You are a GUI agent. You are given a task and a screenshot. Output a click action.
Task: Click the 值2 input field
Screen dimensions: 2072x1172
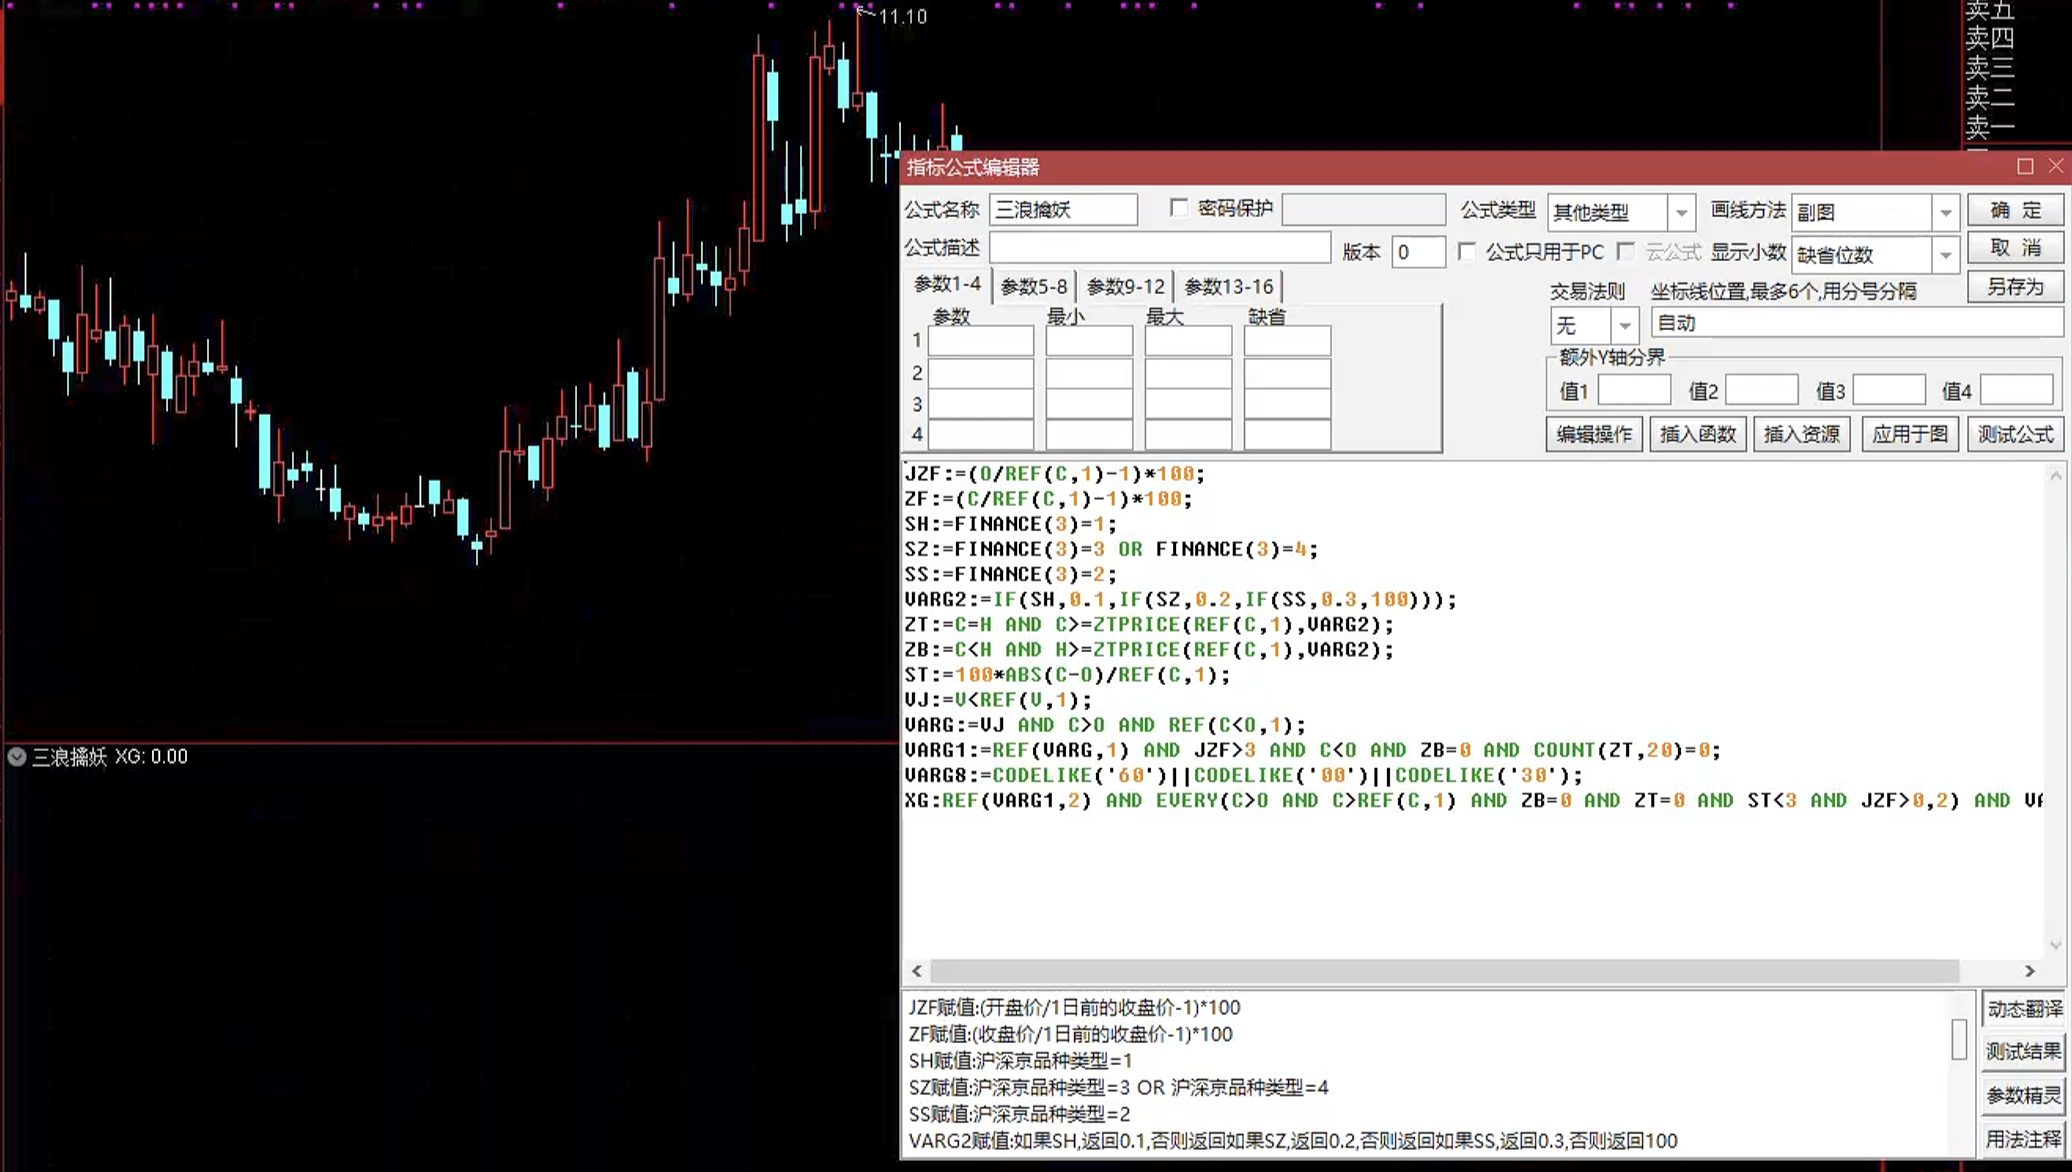1762,390
